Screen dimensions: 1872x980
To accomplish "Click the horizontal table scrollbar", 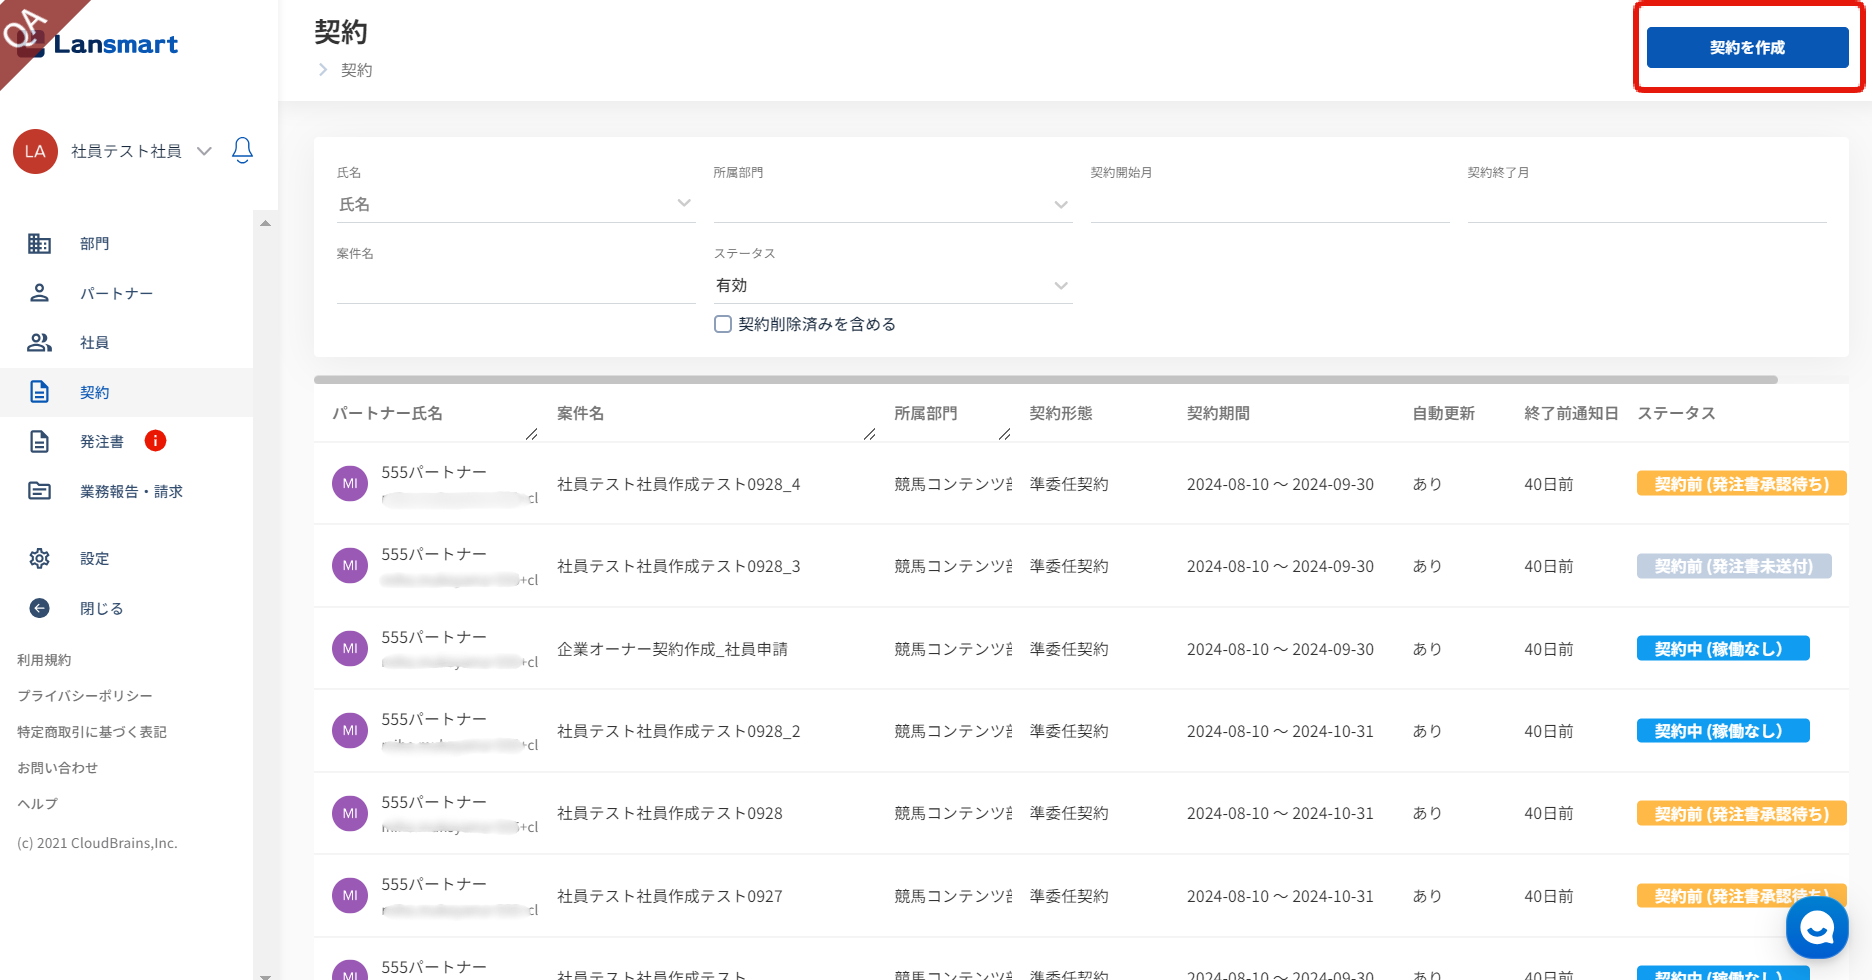I will [x=1045, y=380].
